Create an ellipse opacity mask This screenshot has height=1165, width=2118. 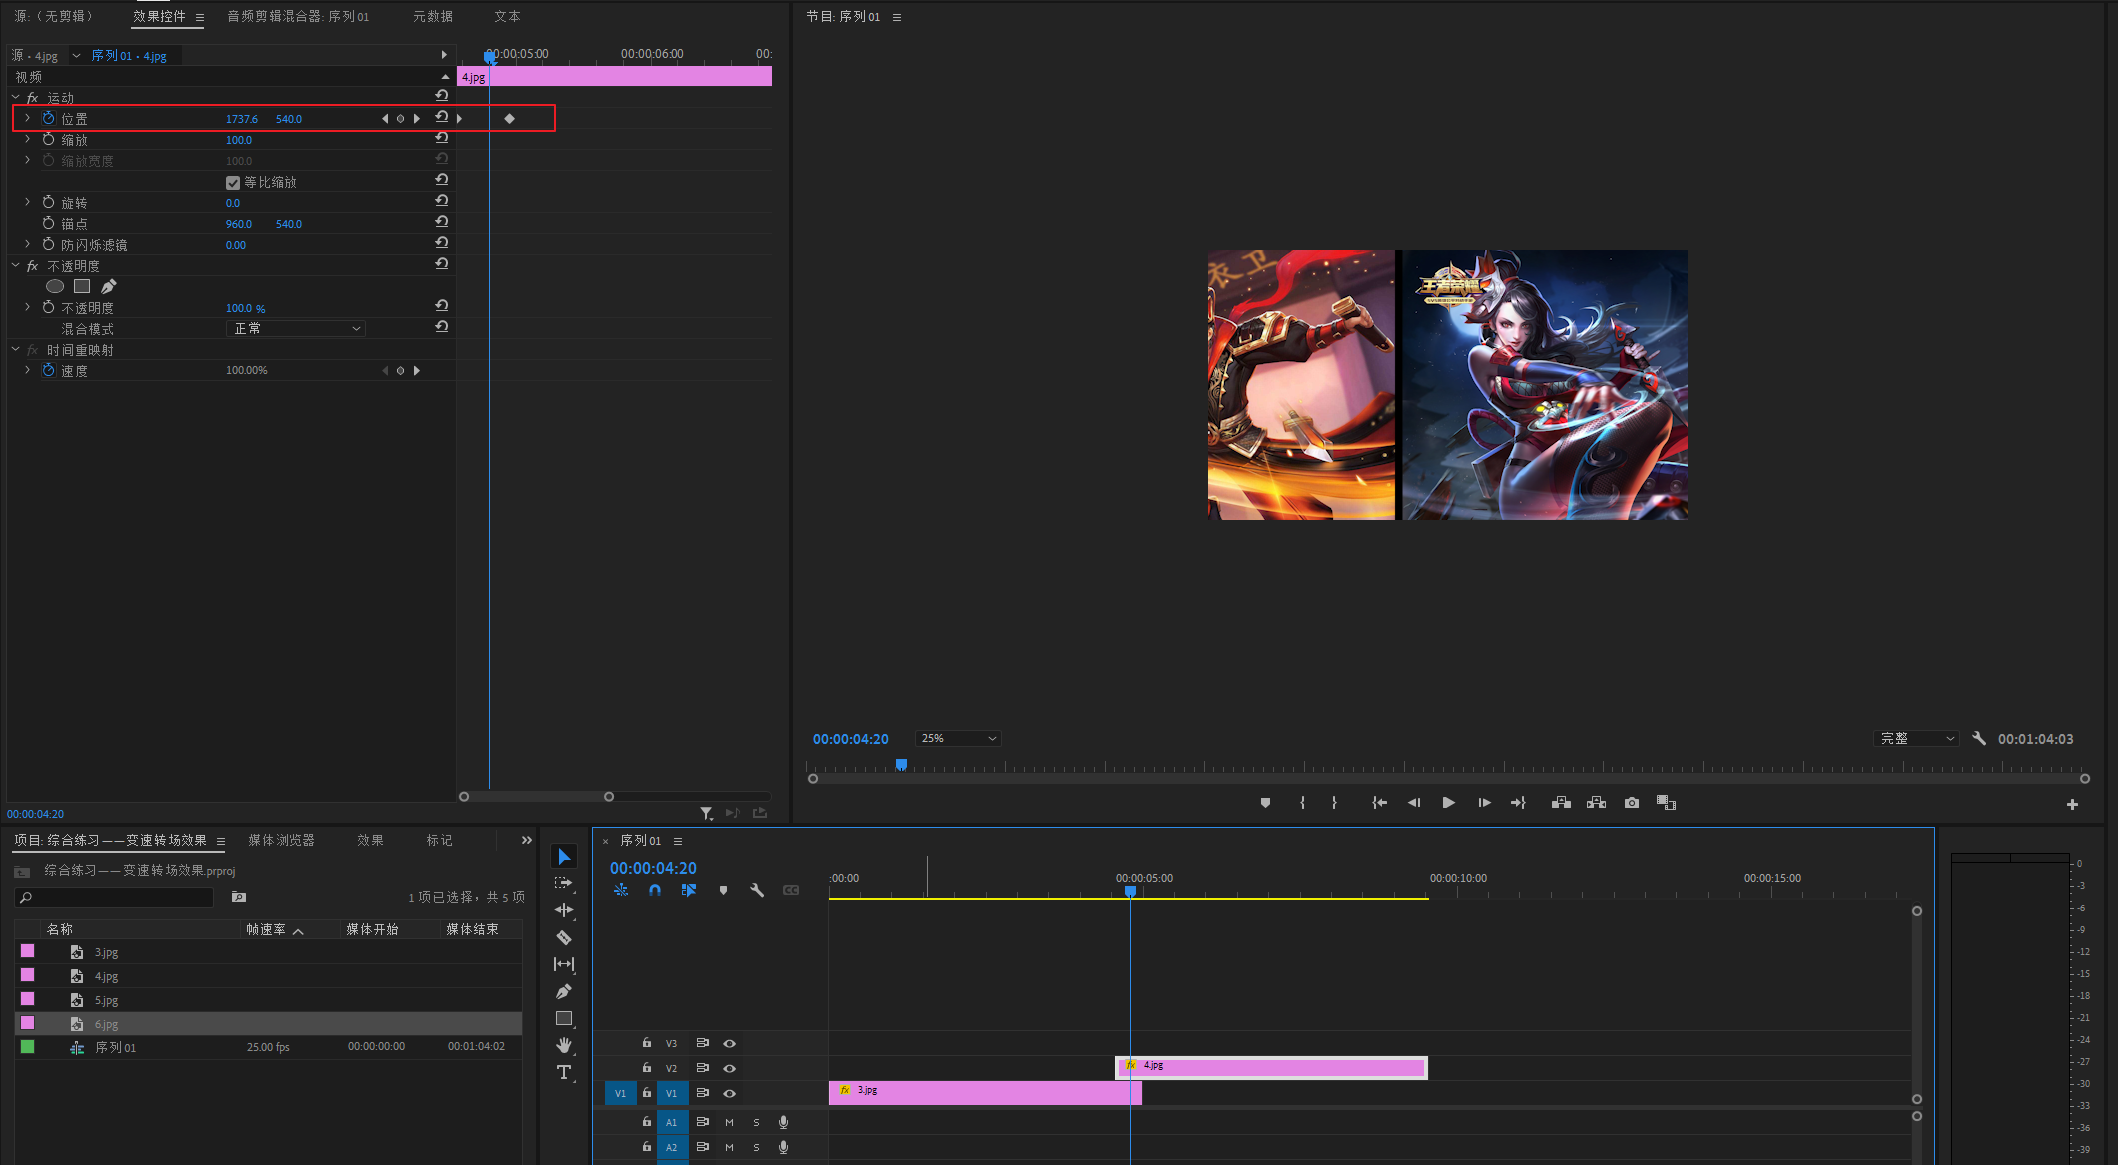pyautogui.click(x=55, y=287)
